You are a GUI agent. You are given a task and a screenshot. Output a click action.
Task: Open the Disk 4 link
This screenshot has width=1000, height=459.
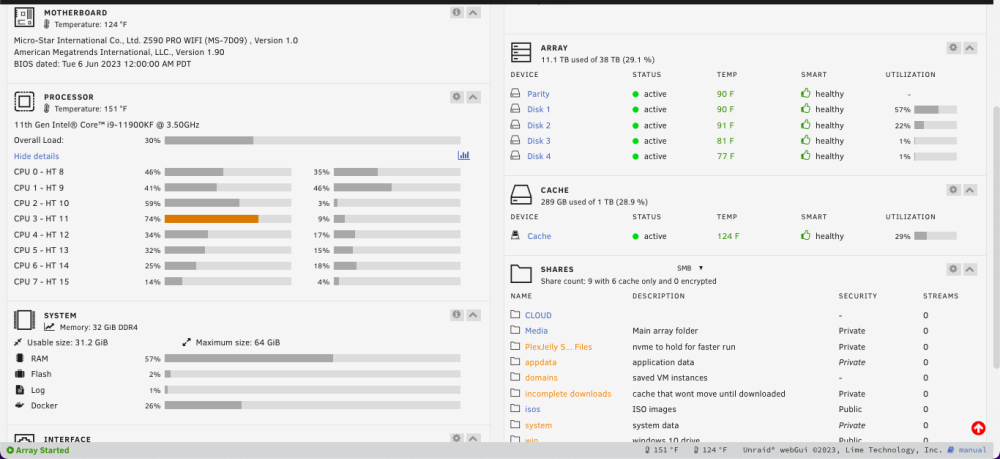coord(539,156)
